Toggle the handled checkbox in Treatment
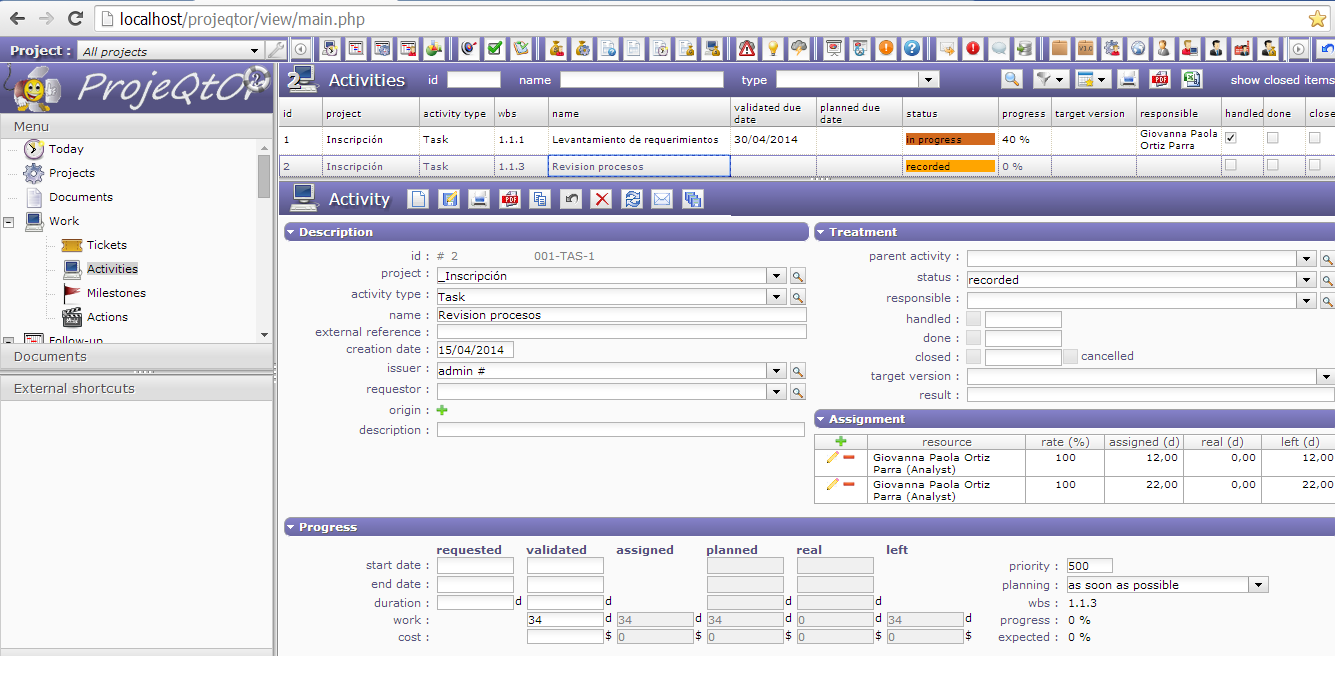Image resolution: width=1335 pixels, height=700 pixels. [974, 319]
